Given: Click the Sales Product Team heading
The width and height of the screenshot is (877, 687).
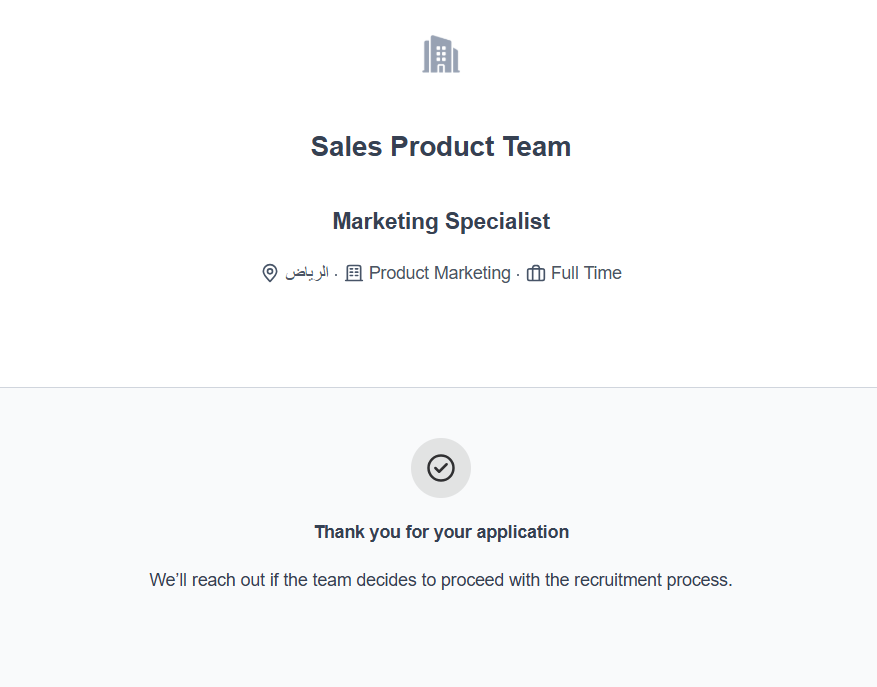Looking at the screenshot, I should pyautogui.click(x=441, y=147).
